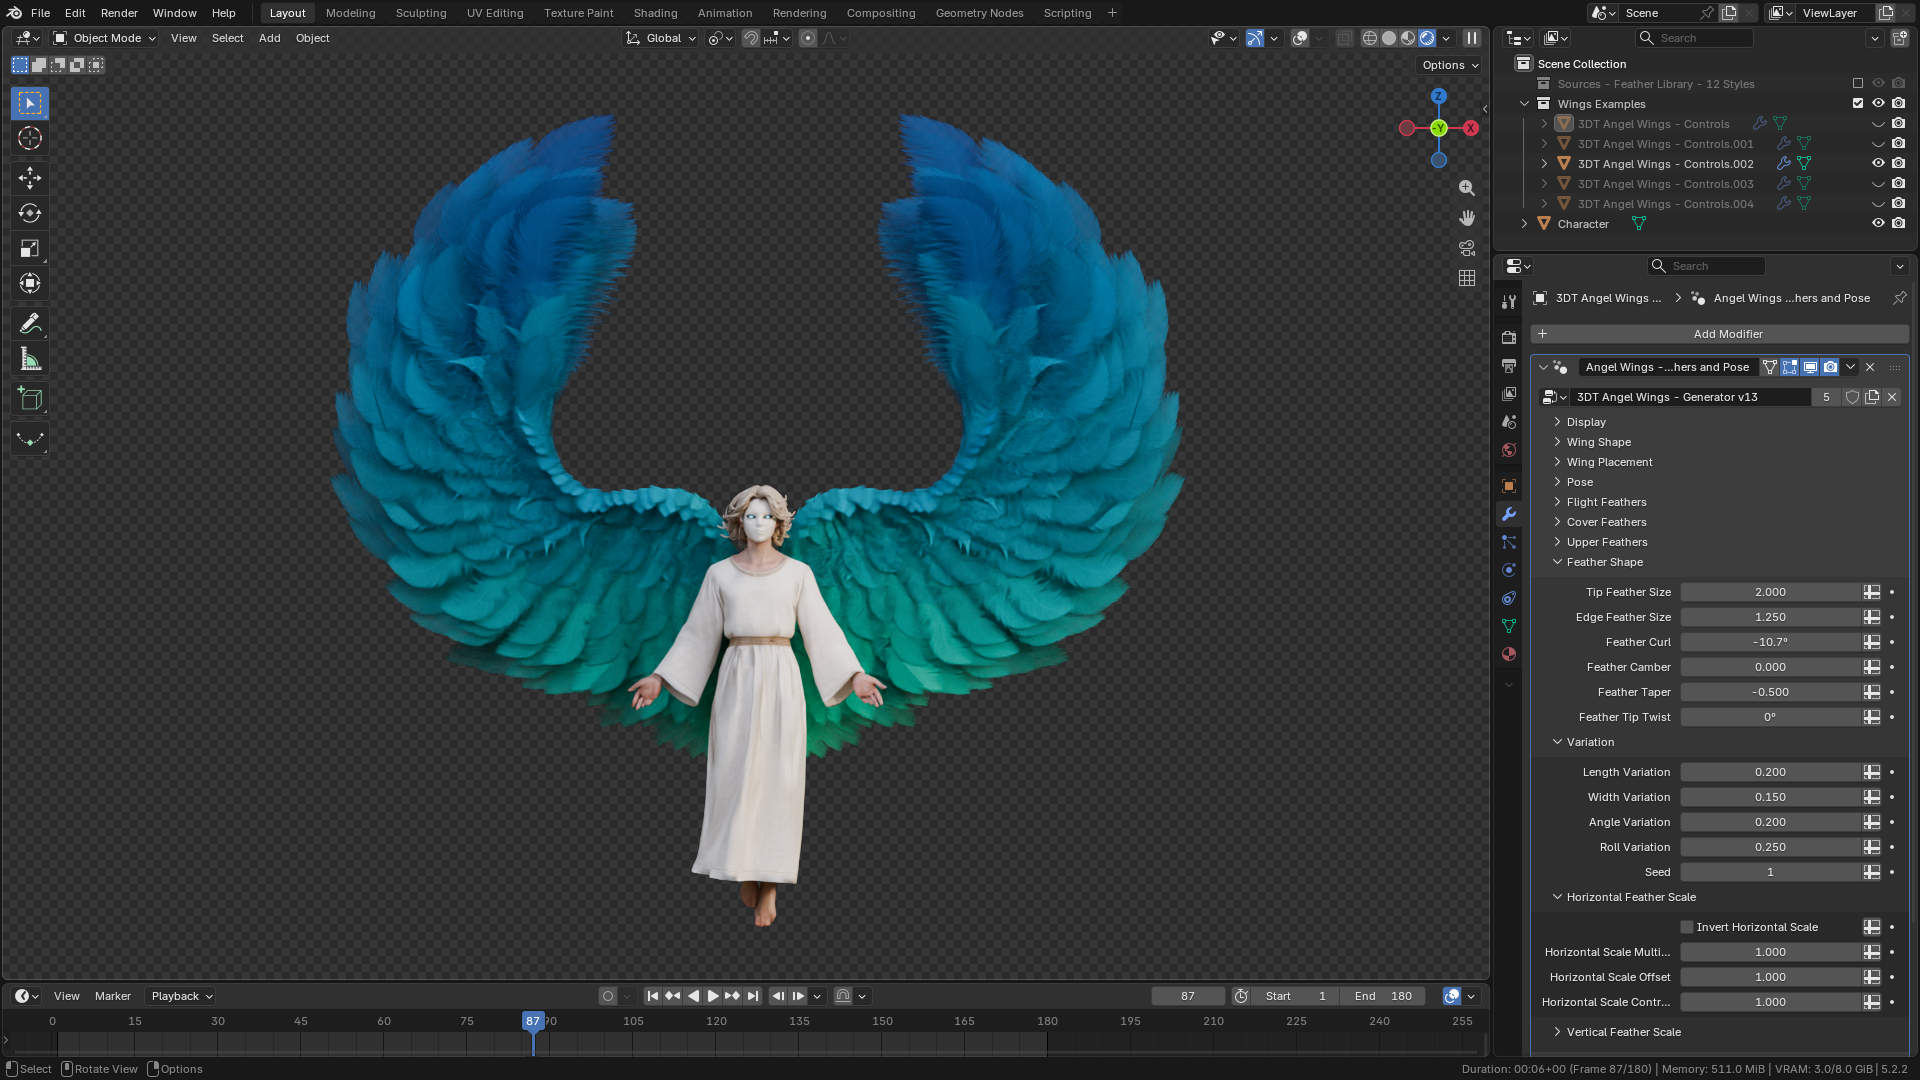Toggle Wings Examples collection exclude checkbox
Screen dimensions: 1920x1080
pyautogui.click(x=1858, y=104)
